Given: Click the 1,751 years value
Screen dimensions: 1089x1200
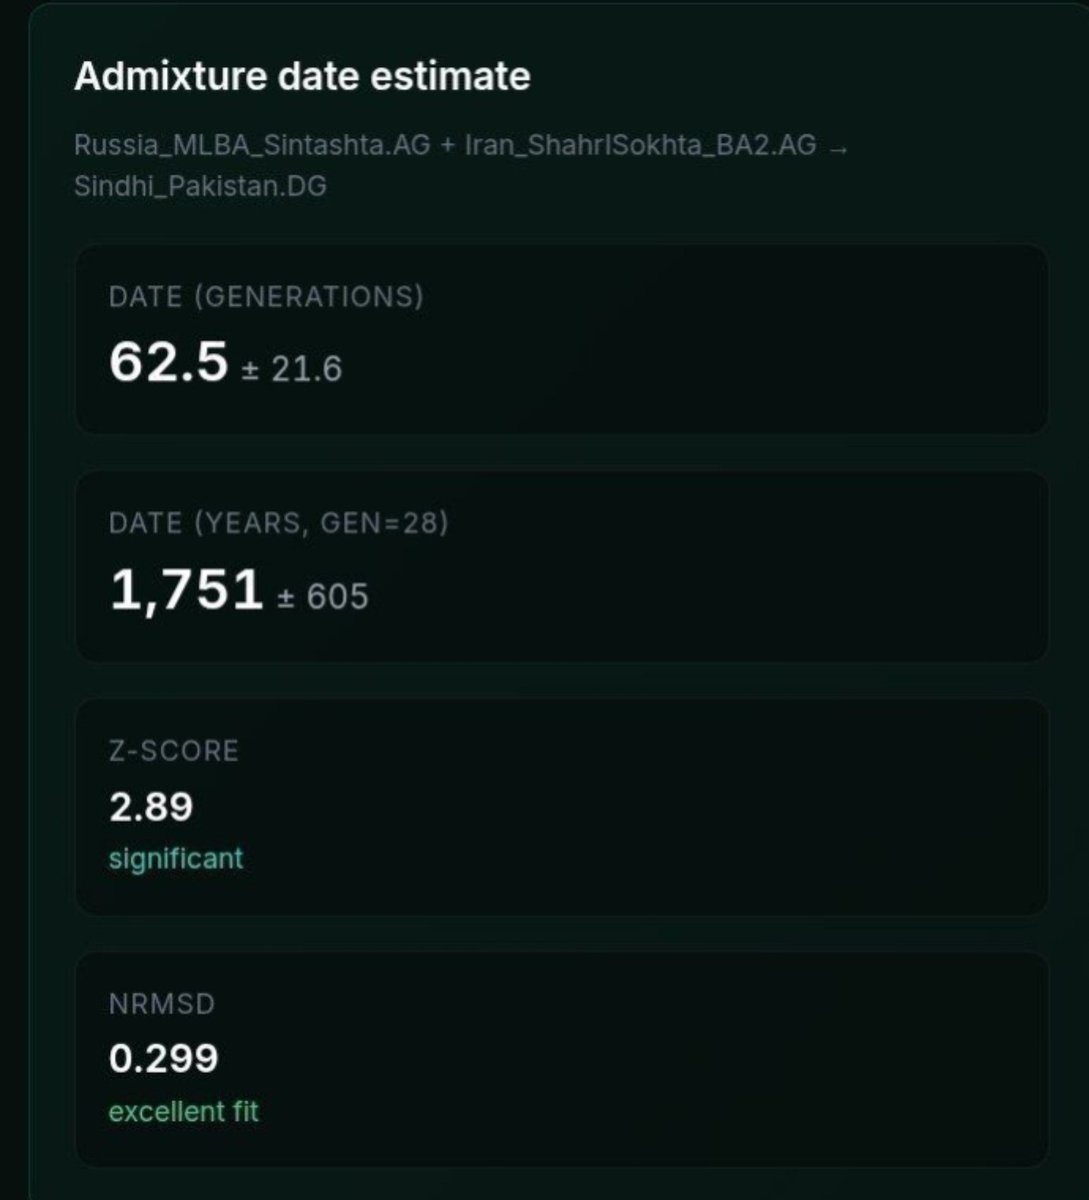Looking at the screenshot, I should click(186, 590).
